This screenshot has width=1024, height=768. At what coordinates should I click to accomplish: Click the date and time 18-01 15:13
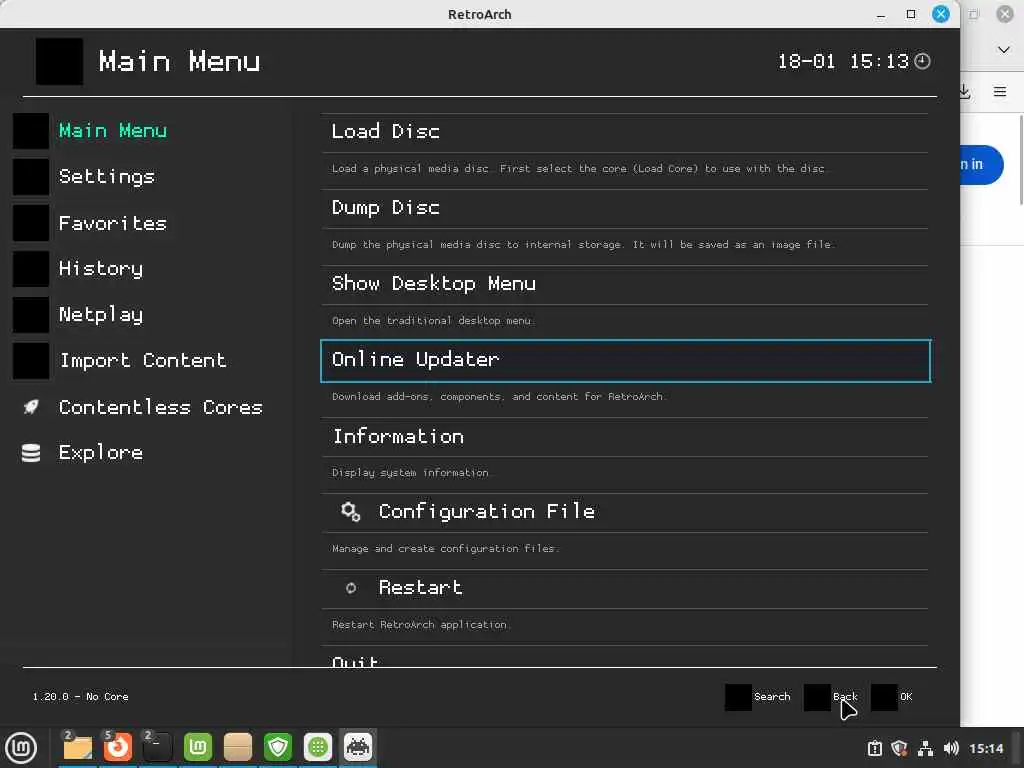843,61
